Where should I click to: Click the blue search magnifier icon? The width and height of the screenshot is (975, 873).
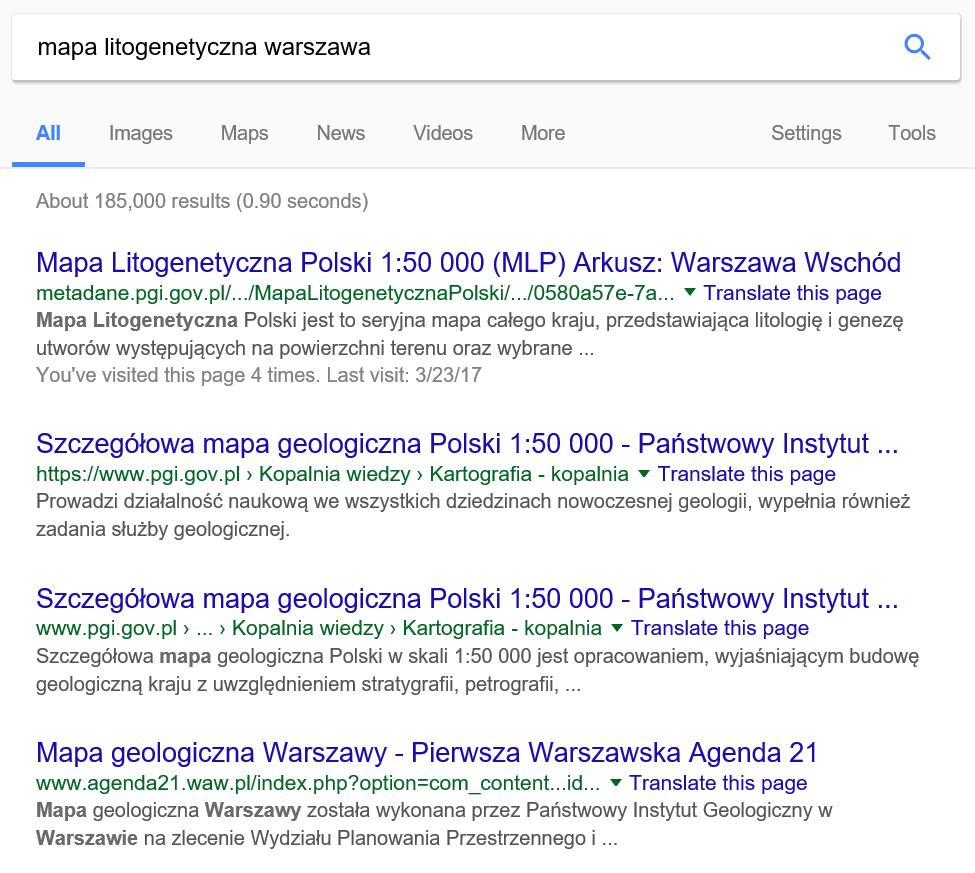tap(917, 47)
